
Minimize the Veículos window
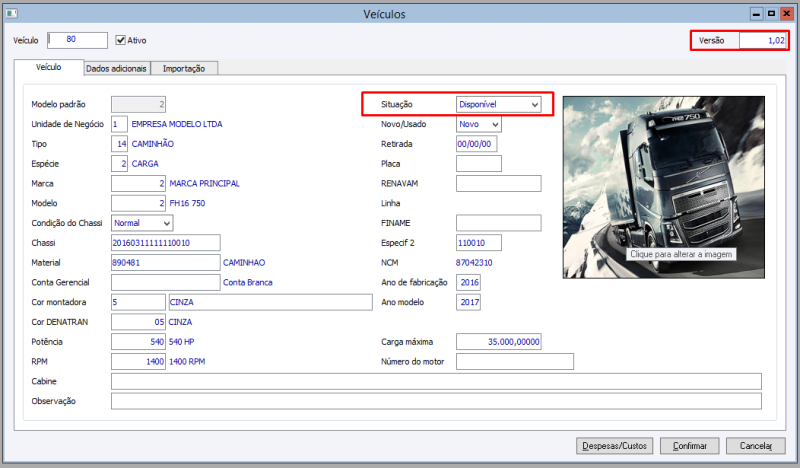756,14
